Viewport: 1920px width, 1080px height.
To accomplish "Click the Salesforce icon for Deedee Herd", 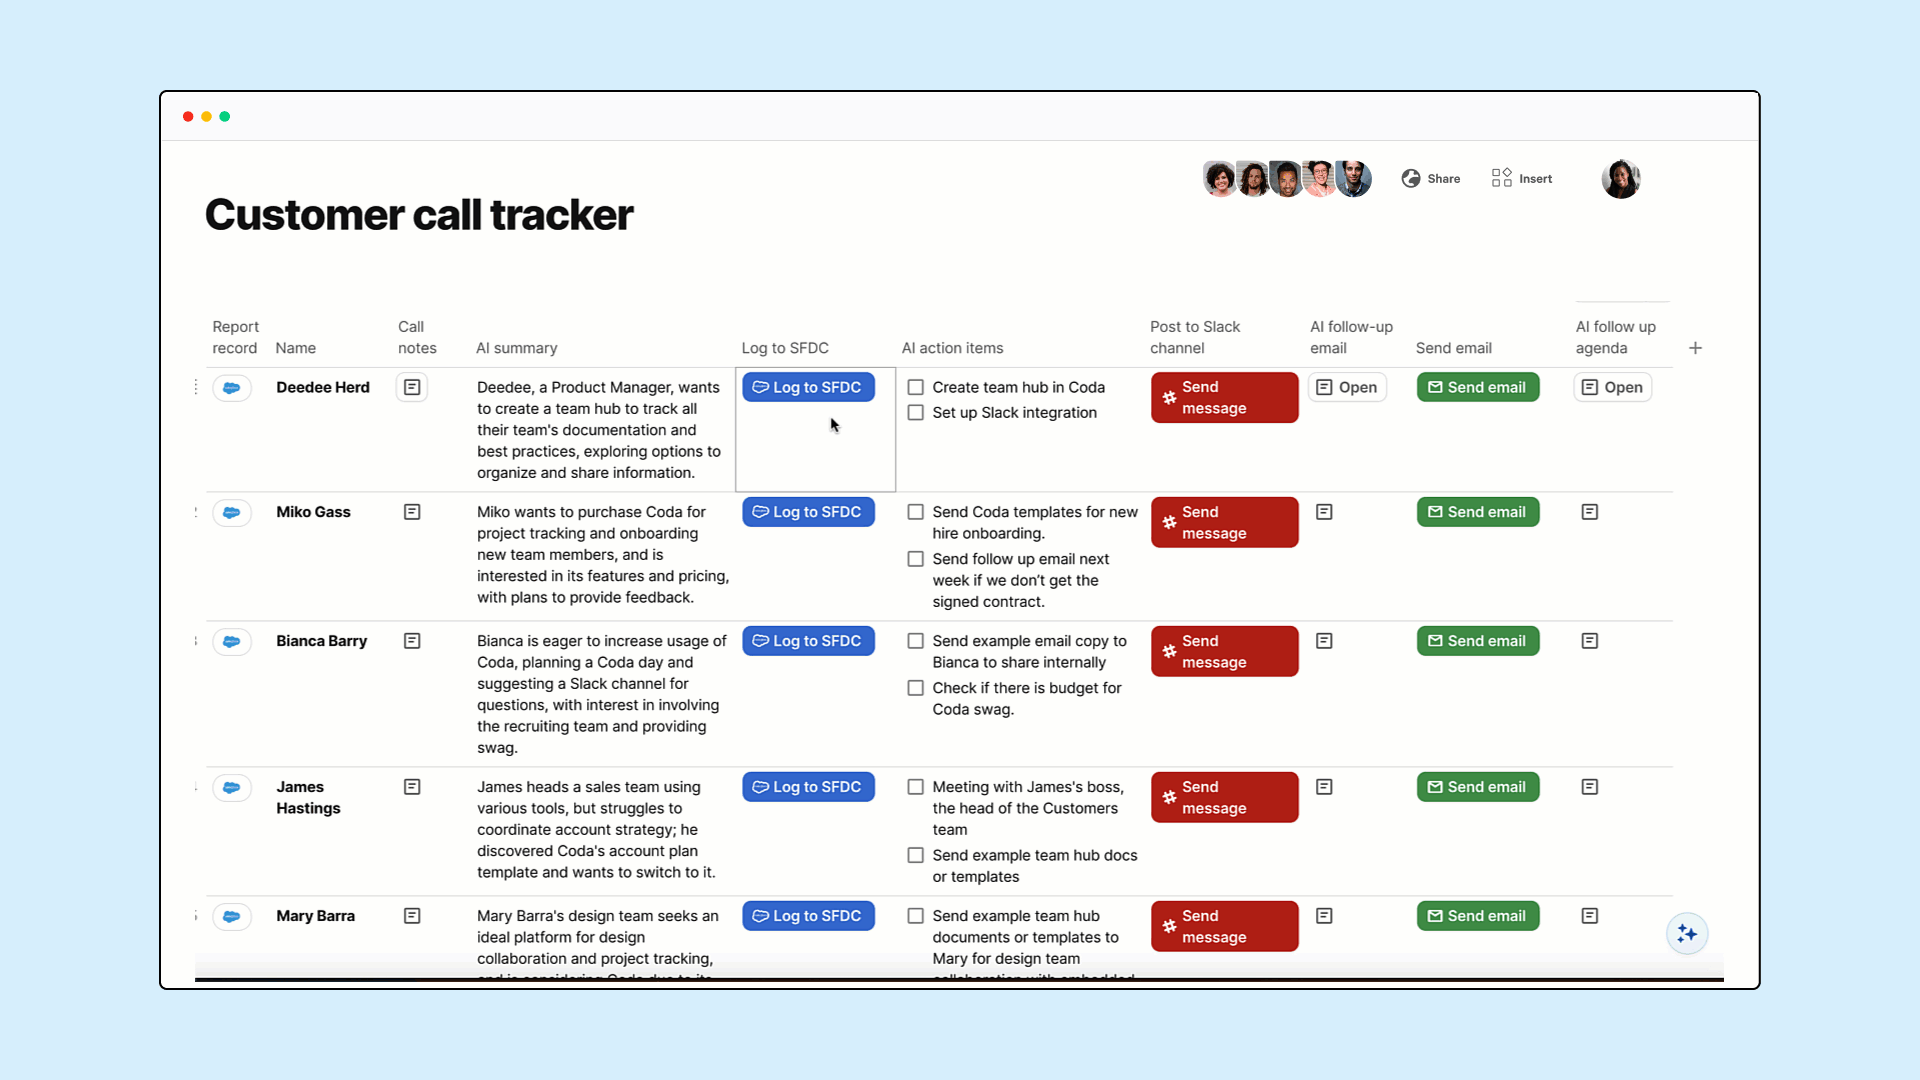I will coord(231,386).
